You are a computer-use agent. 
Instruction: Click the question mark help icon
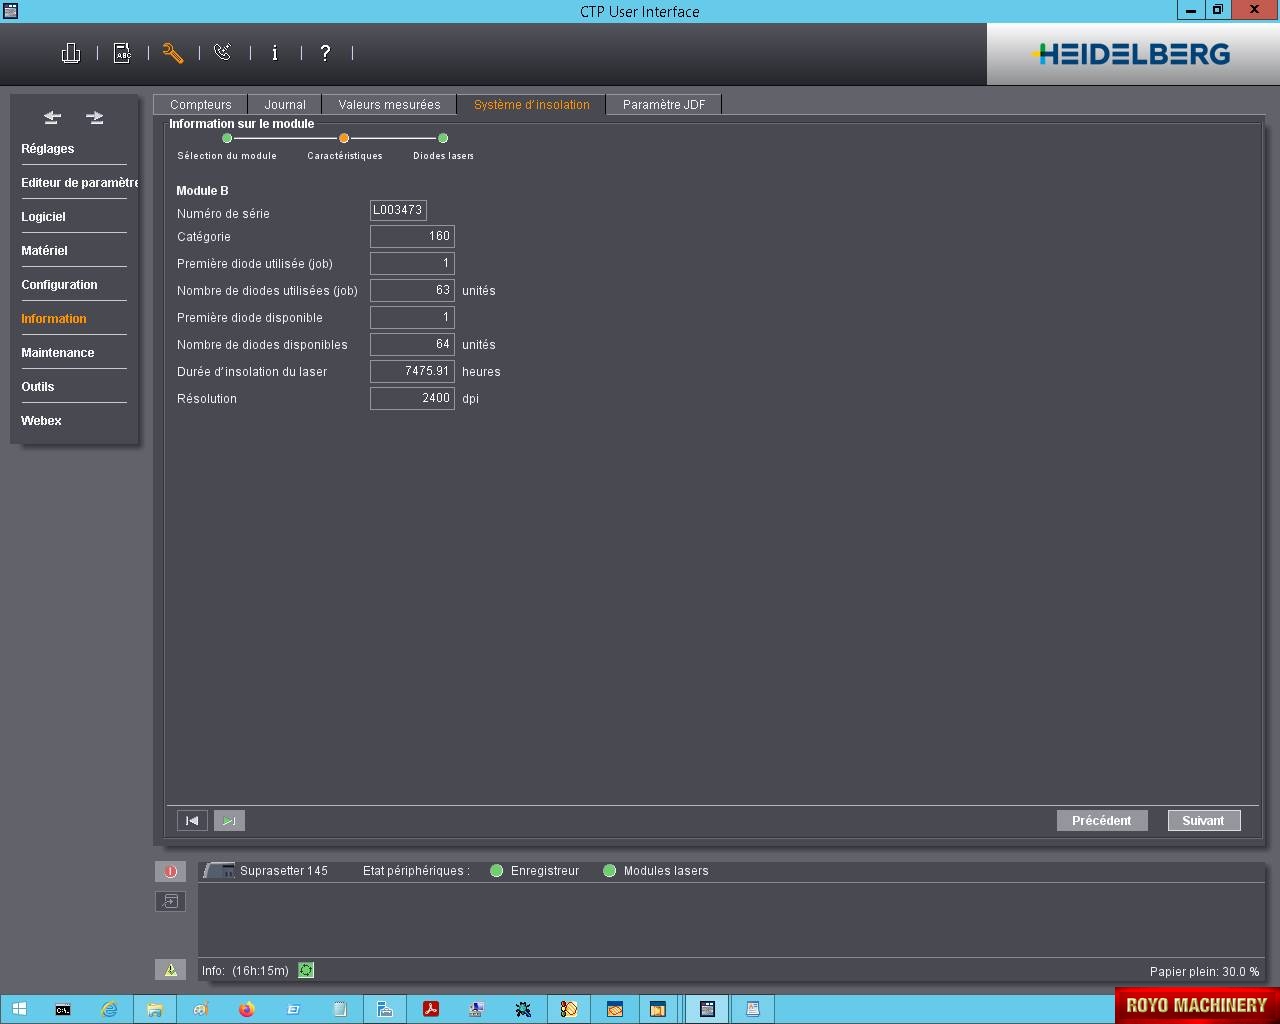[325, 53]
